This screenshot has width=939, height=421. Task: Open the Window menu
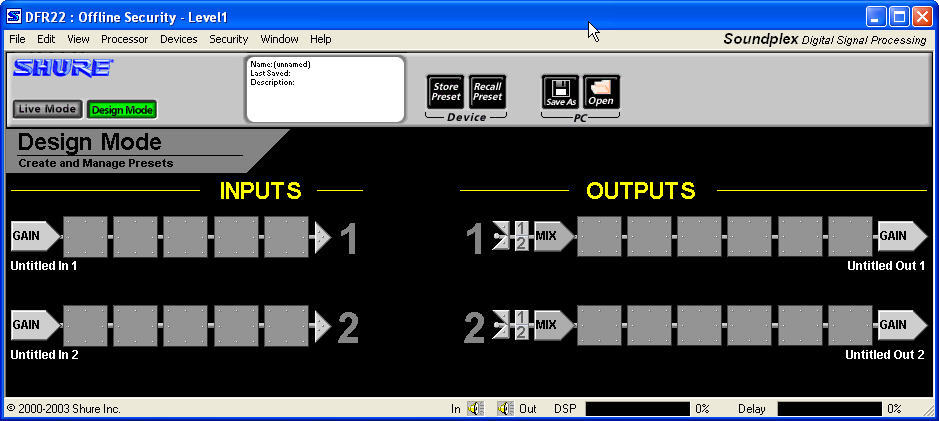[279, 39]
